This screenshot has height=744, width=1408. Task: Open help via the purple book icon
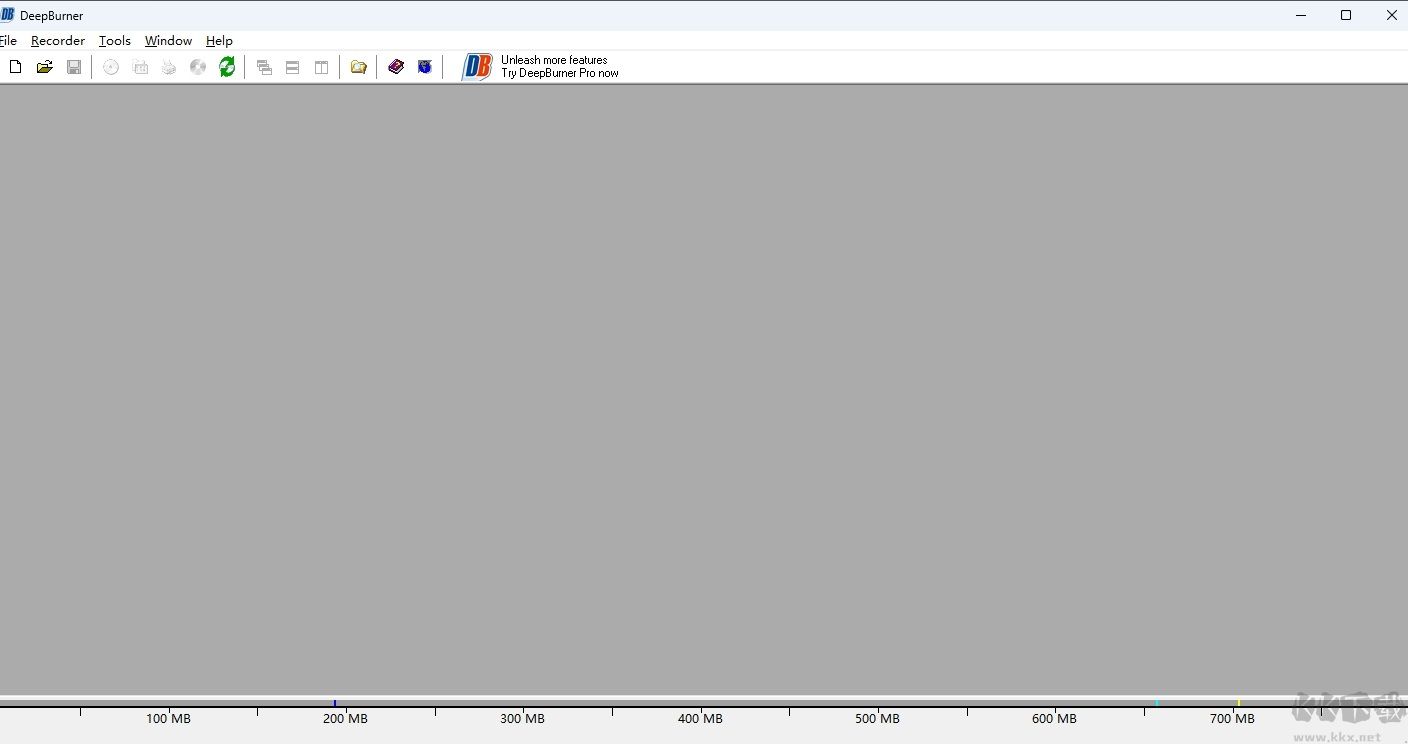tap(396, 67)
